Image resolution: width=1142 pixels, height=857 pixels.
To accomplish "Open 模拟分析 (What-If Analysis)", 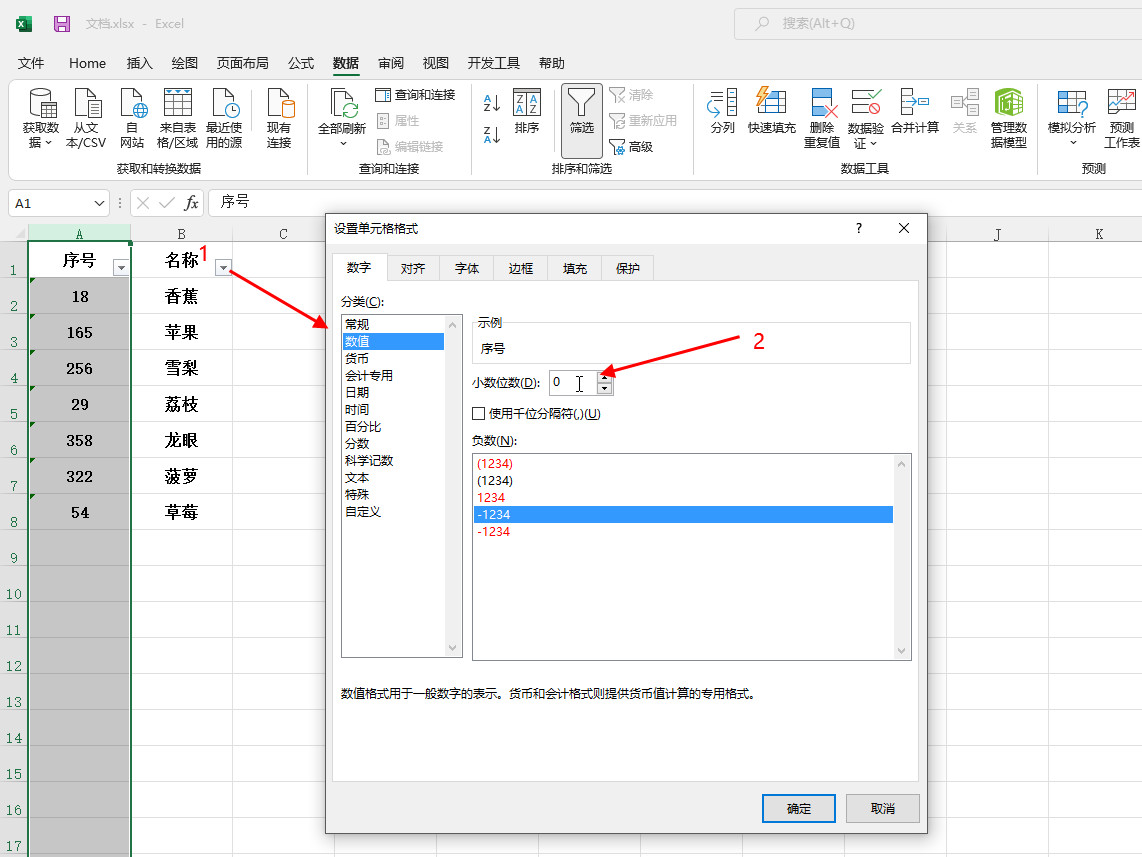I will click(1071, 116).
